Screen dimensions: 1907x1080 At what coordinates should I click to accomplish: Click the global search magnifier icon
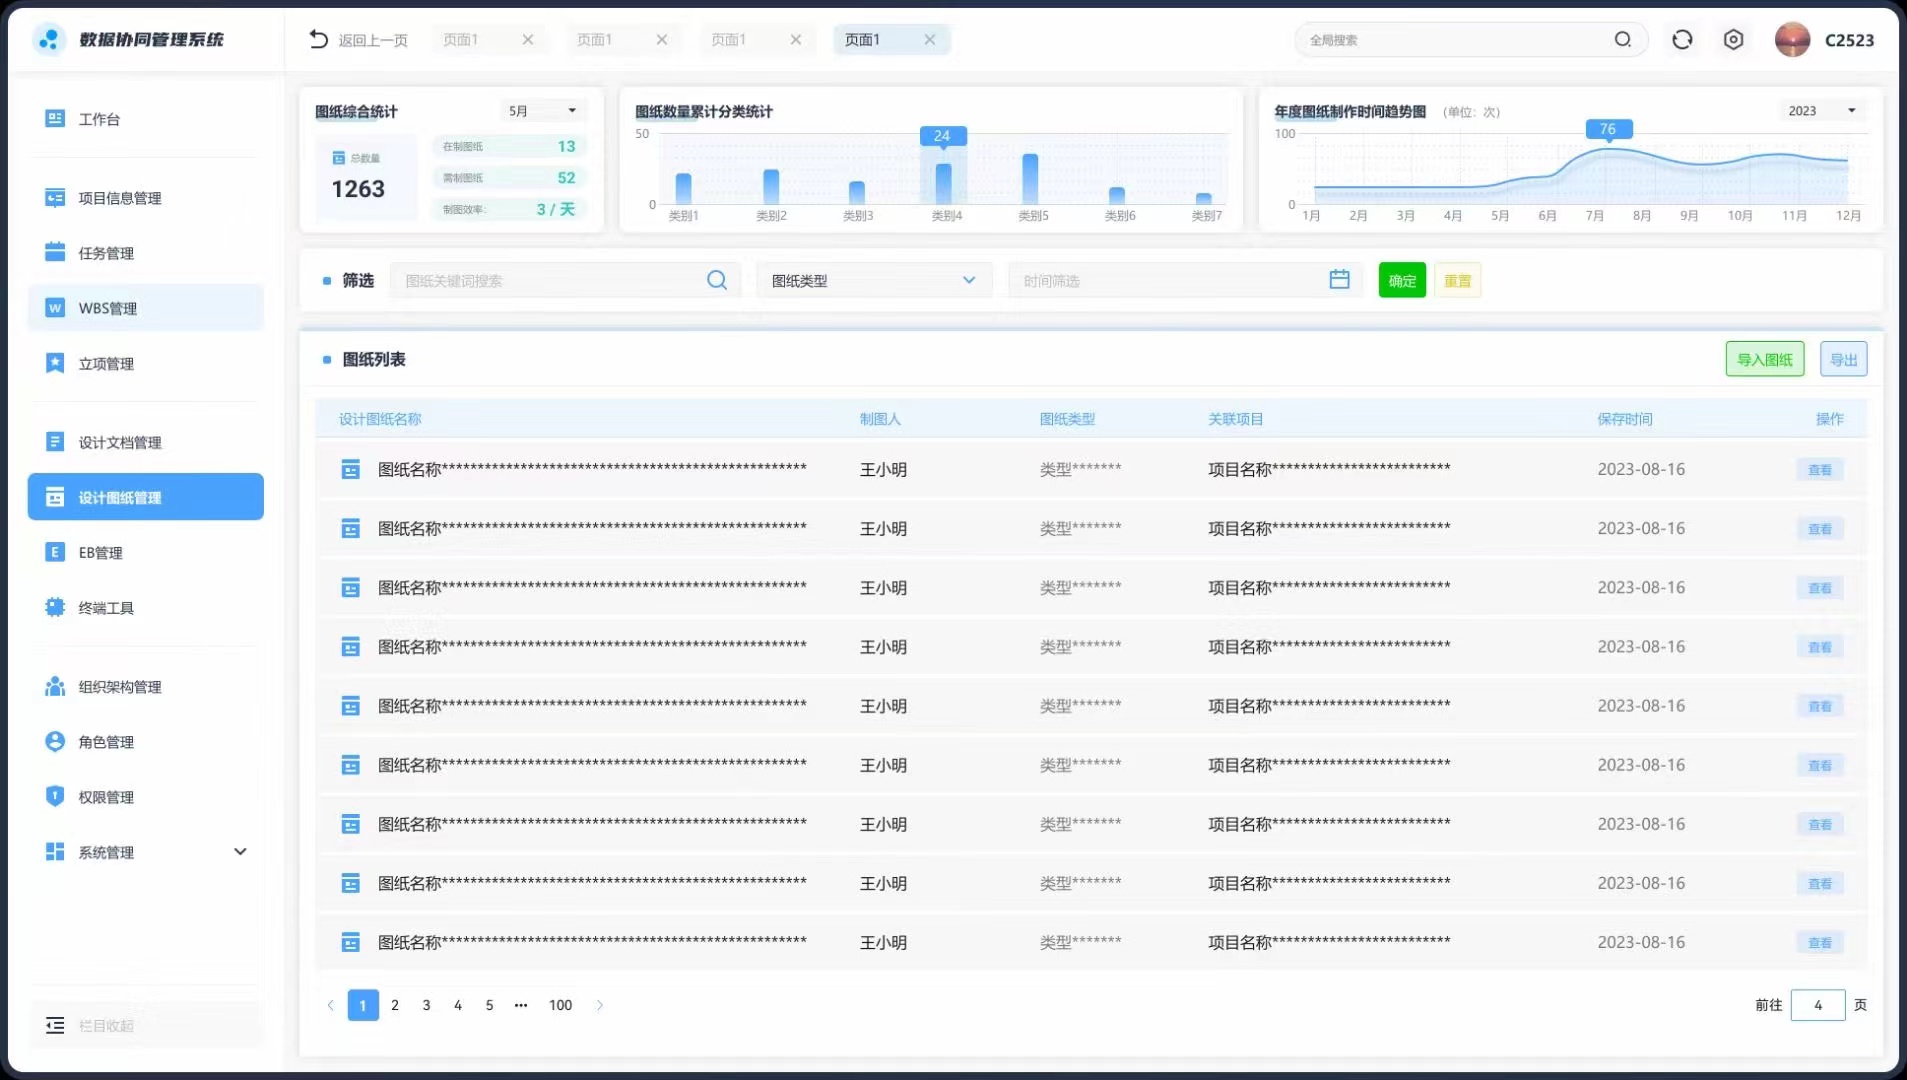(x=1622, y=39)
